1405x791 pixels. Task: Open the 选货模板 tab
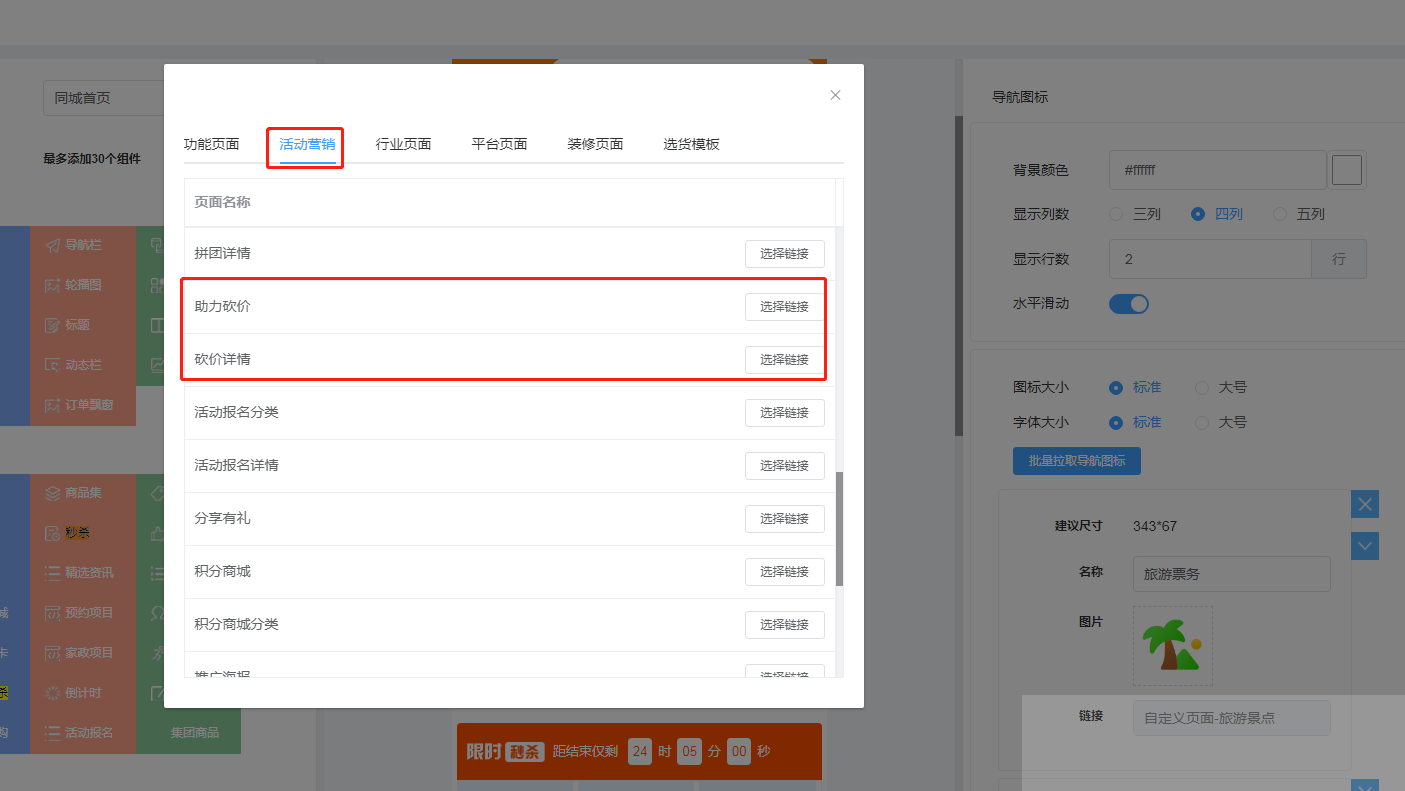tap(691, 144)
